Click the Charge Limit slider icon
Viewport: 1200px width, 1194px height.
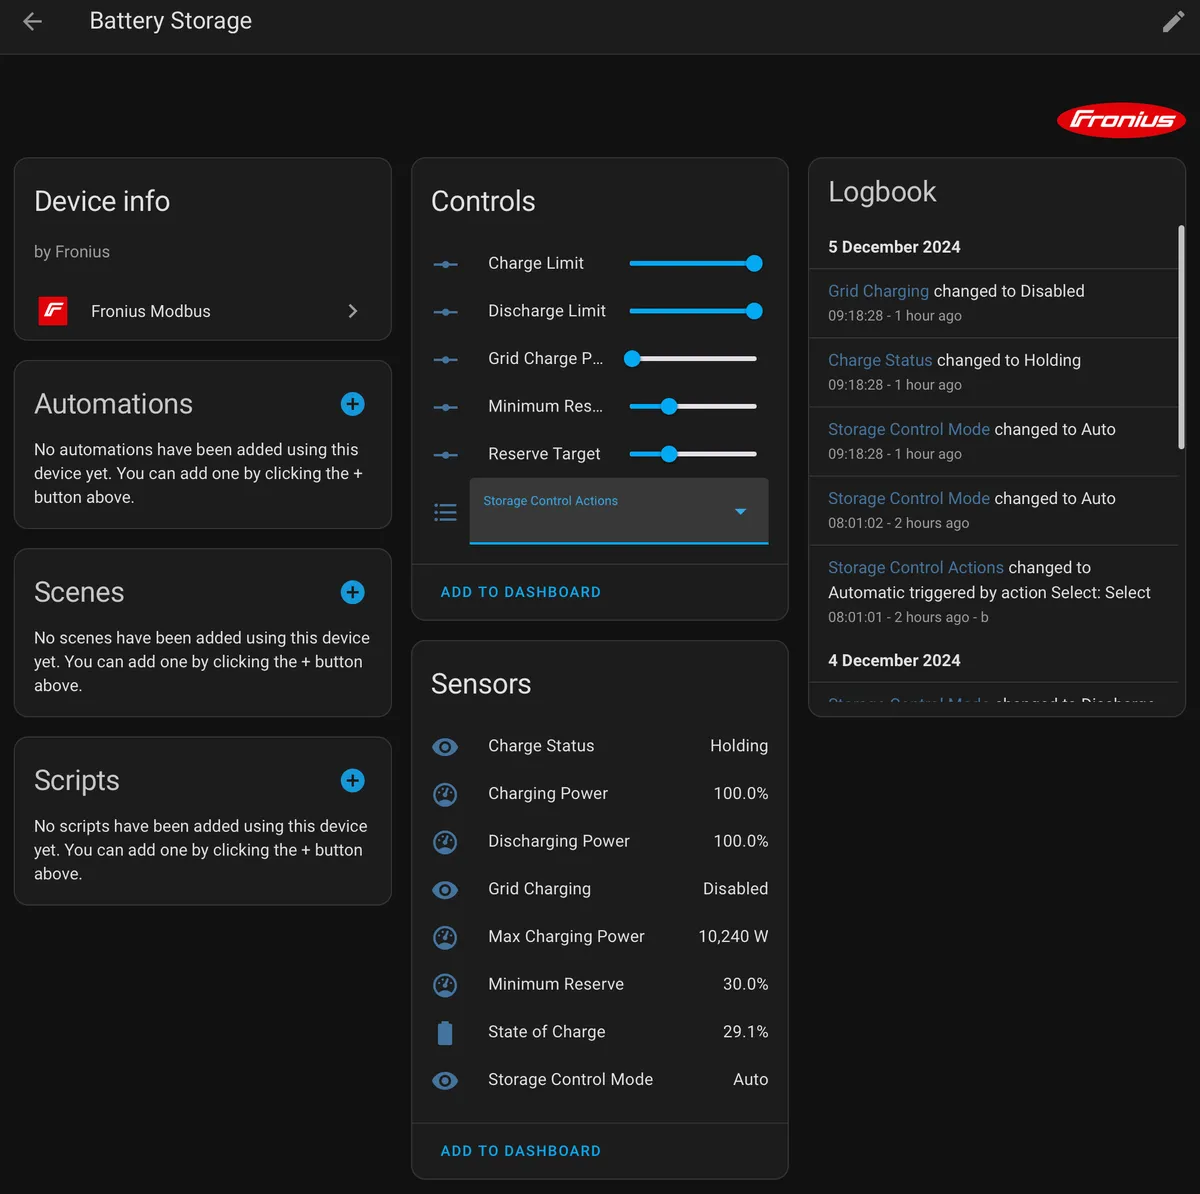pos(446,264)
